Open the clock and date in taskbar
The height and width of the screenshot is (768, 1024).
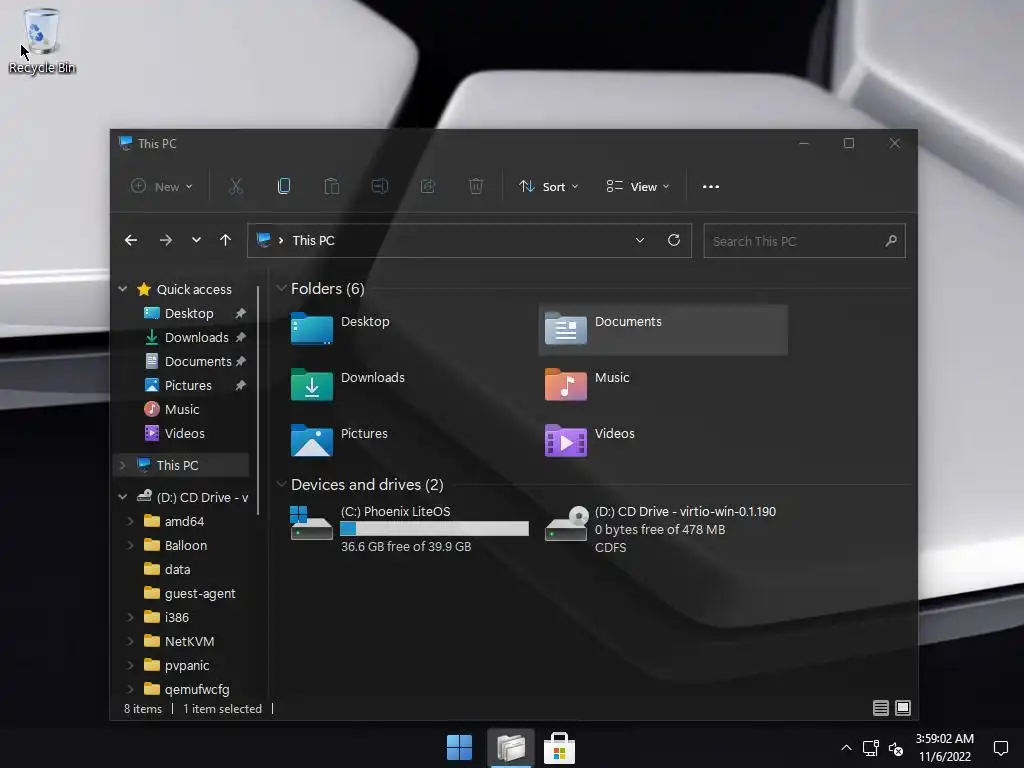pyautogui.click(x=944, y=748)
